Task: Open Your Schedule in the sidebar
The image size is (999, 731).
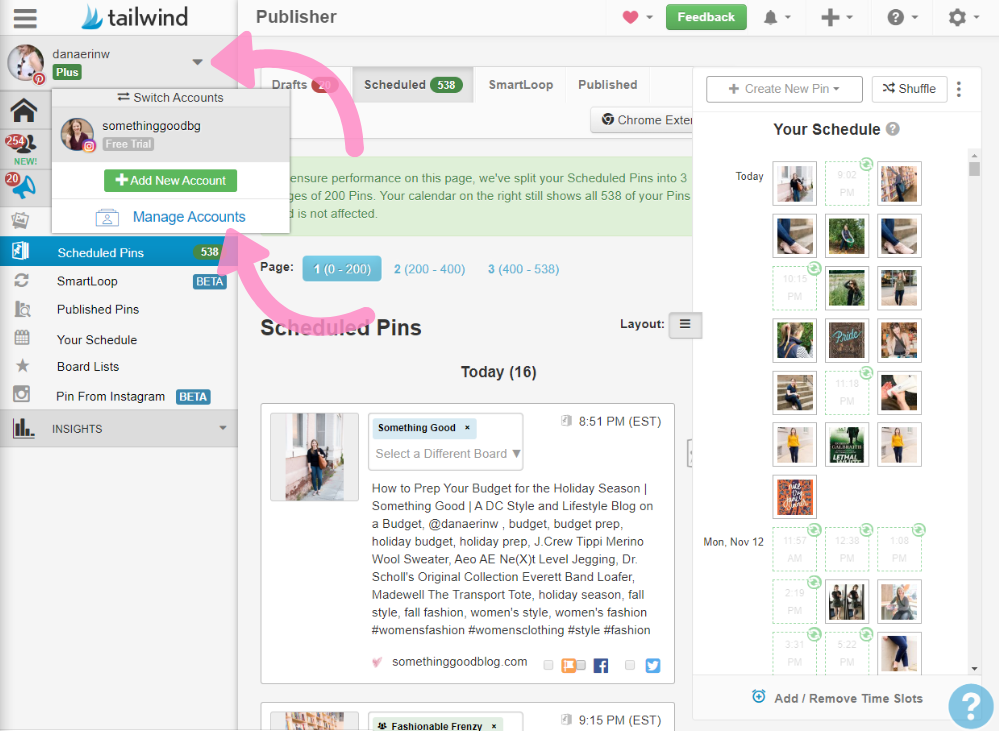Action: (97, 340)
